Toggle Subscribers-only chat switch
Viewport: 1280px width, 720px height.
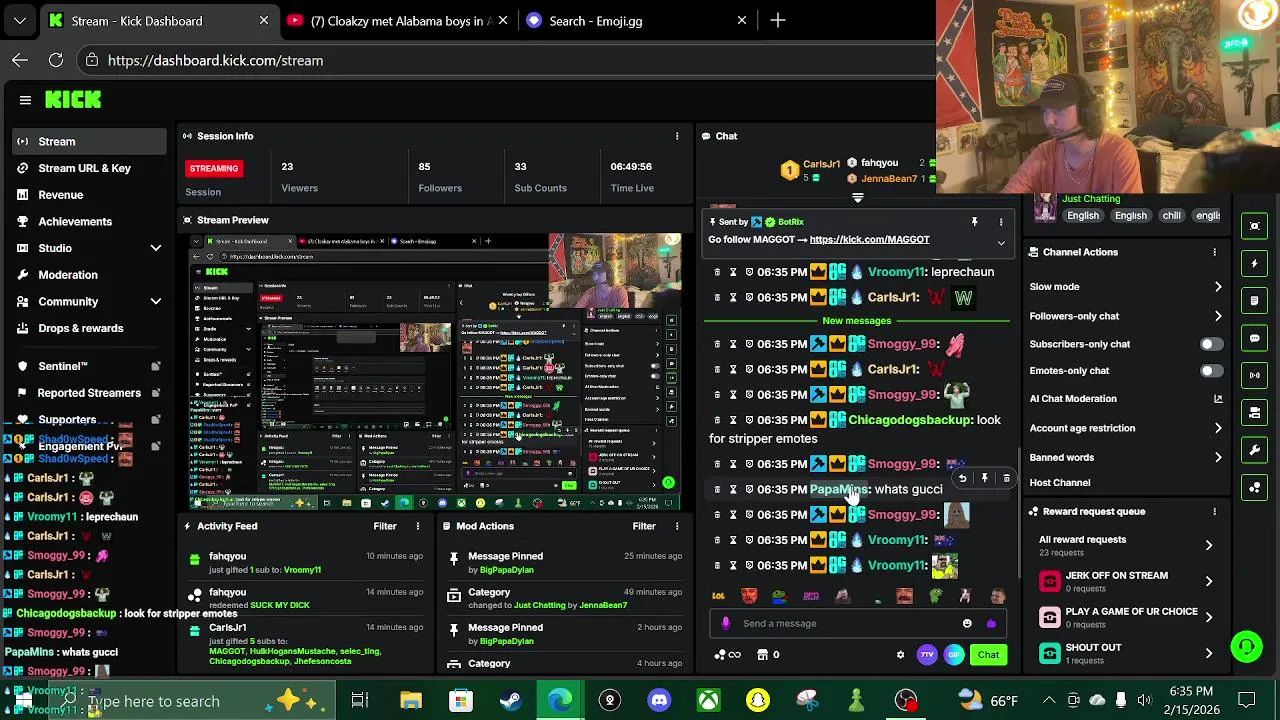pos(1210,344)
